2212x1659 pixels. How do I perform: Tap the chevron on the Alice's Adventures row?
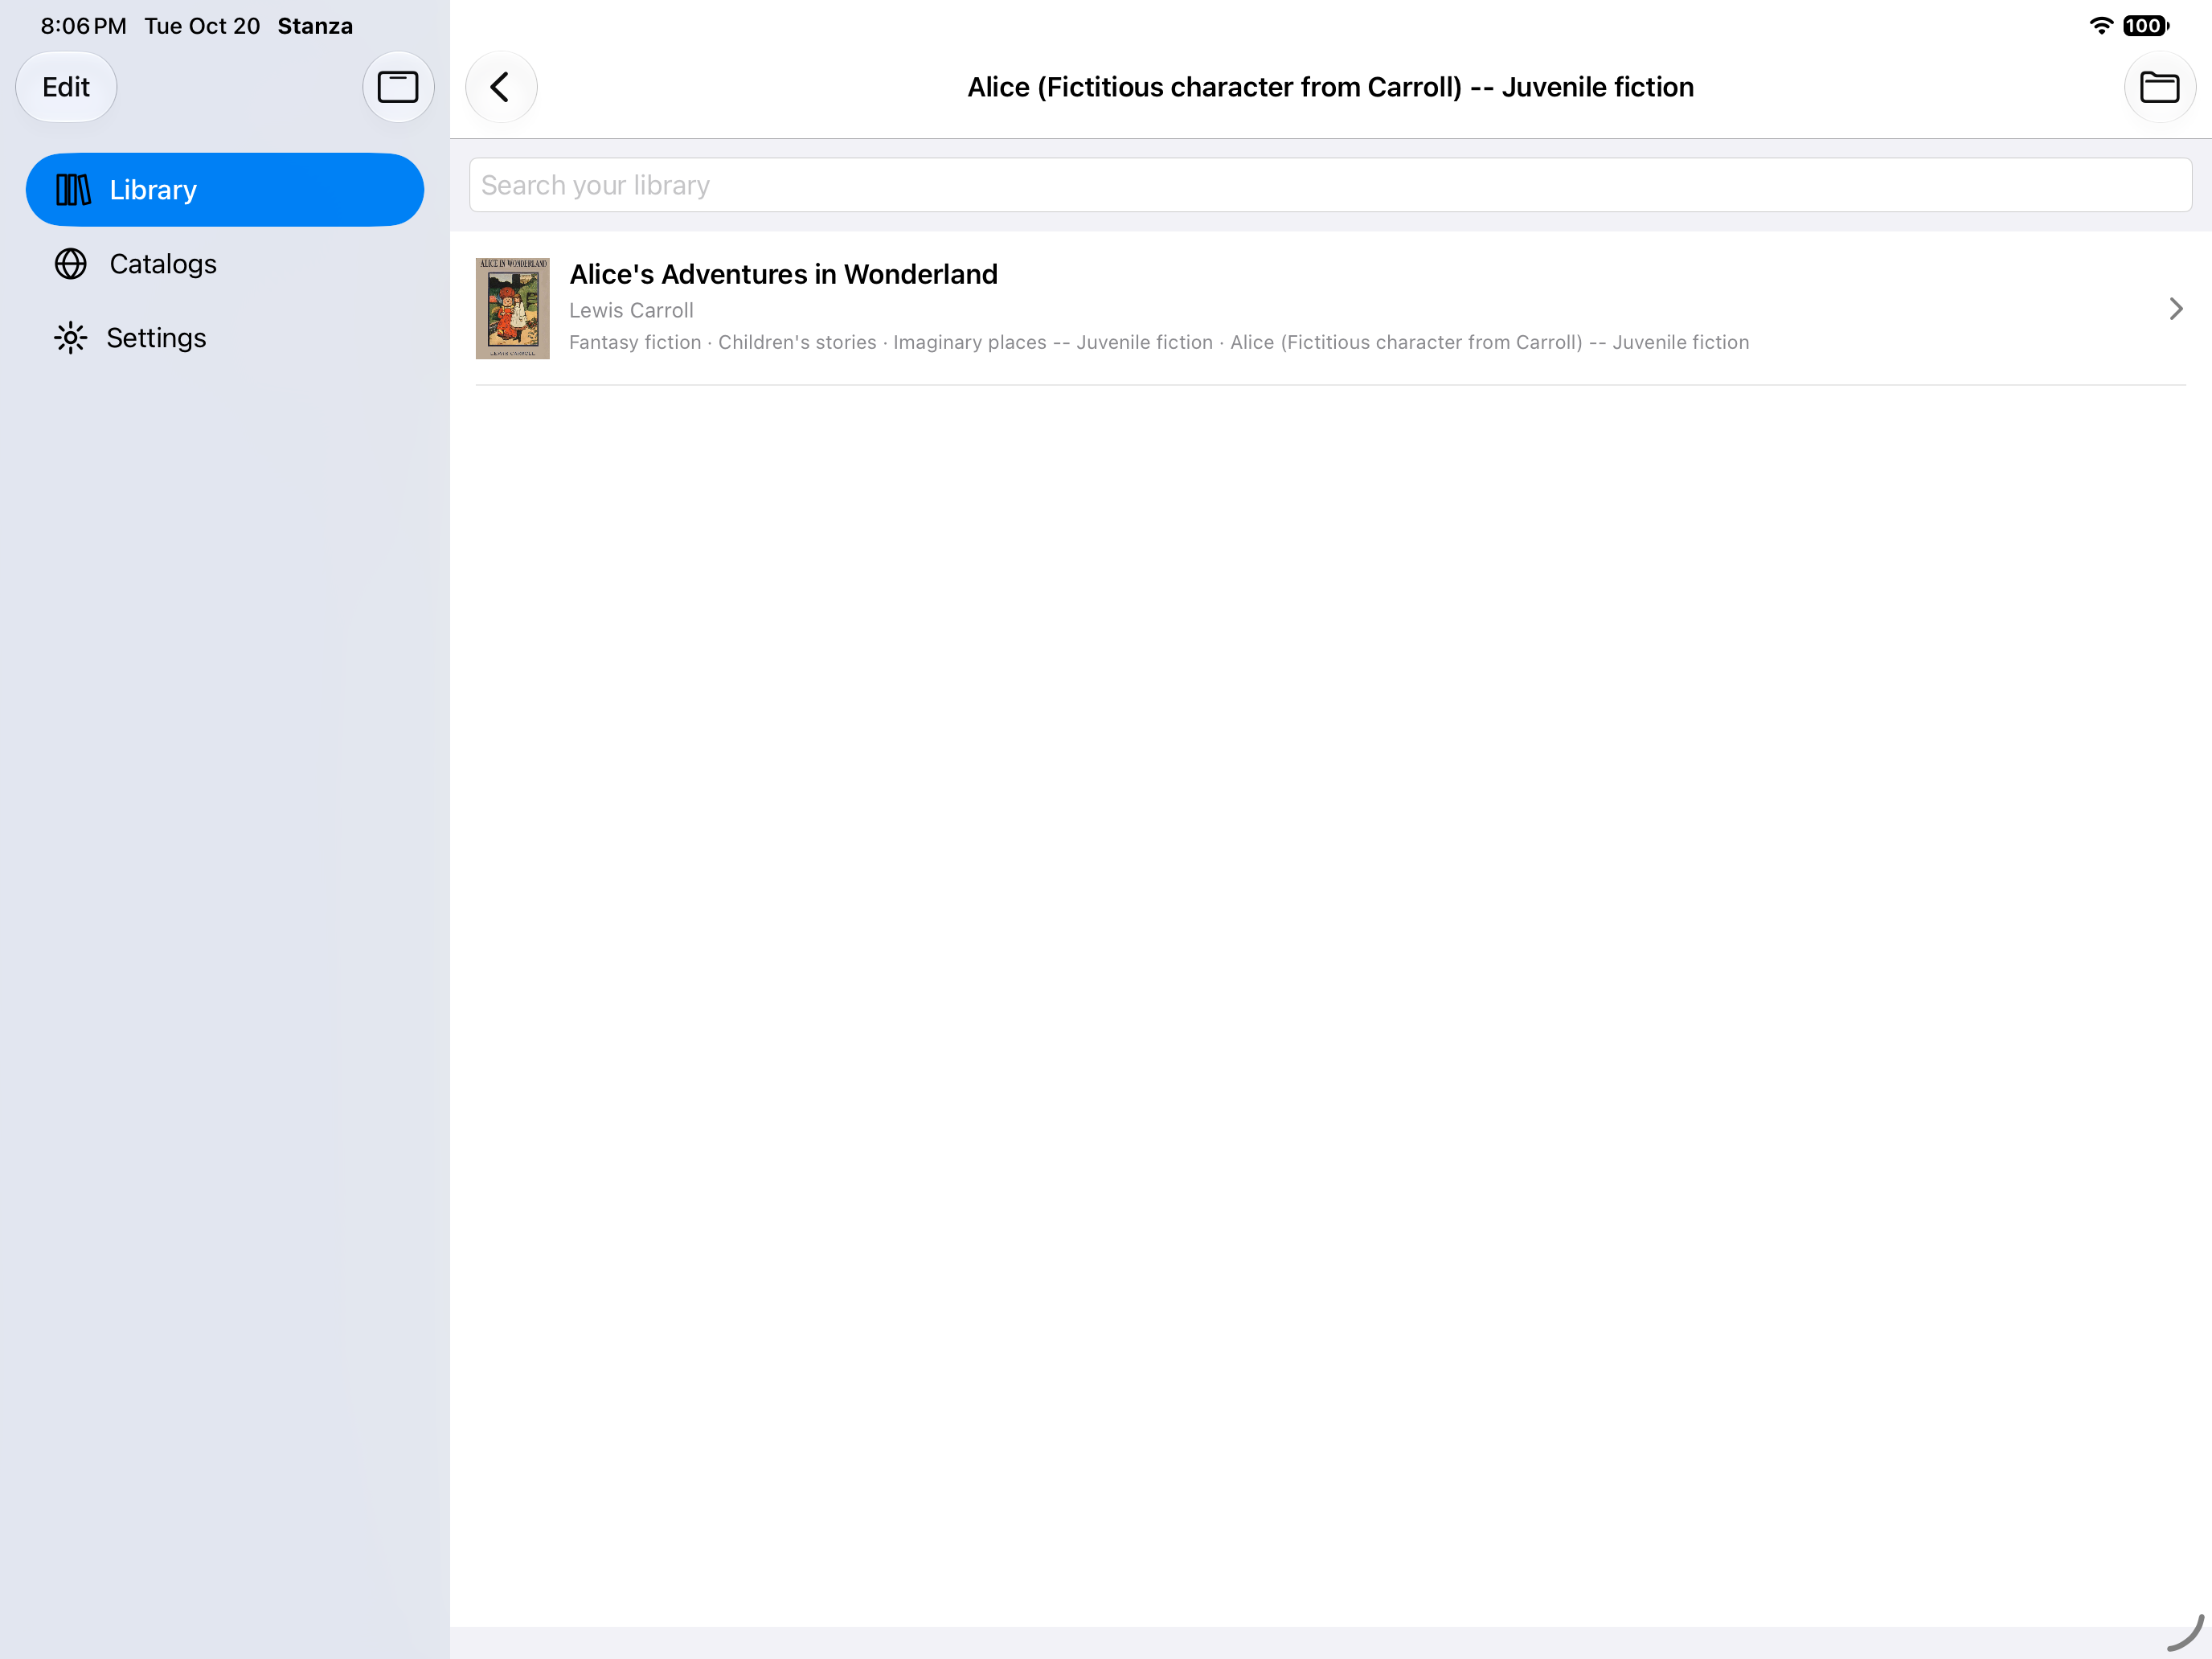coord(2175,309)
